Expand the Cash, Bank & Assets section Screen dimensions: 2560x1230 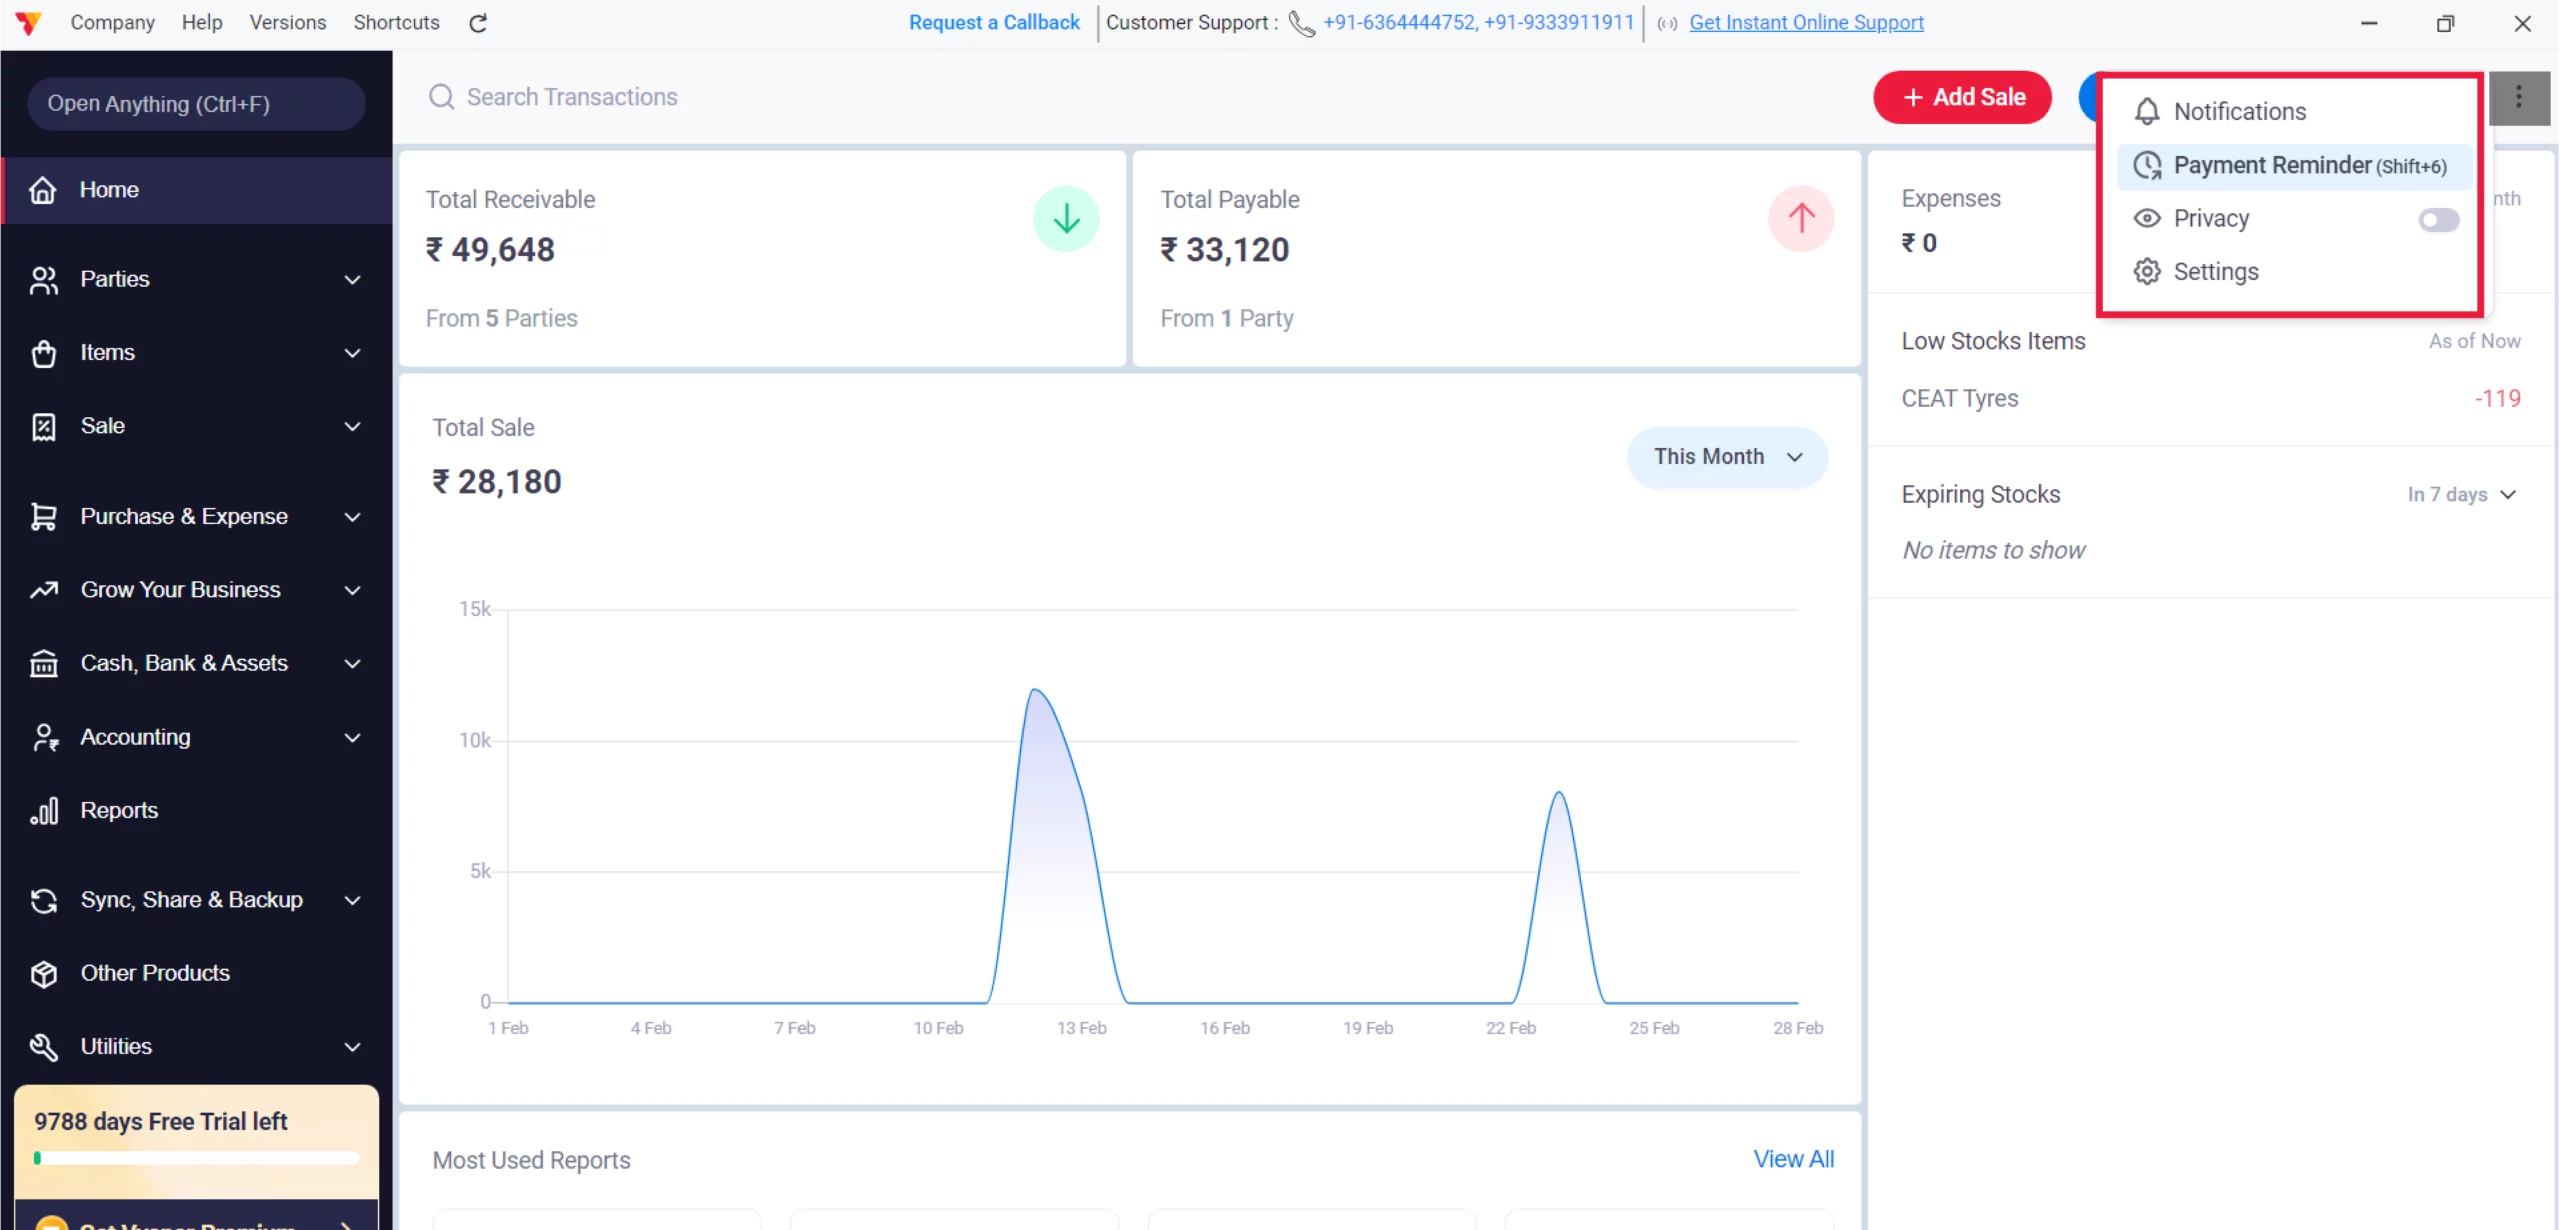(352, 664)
